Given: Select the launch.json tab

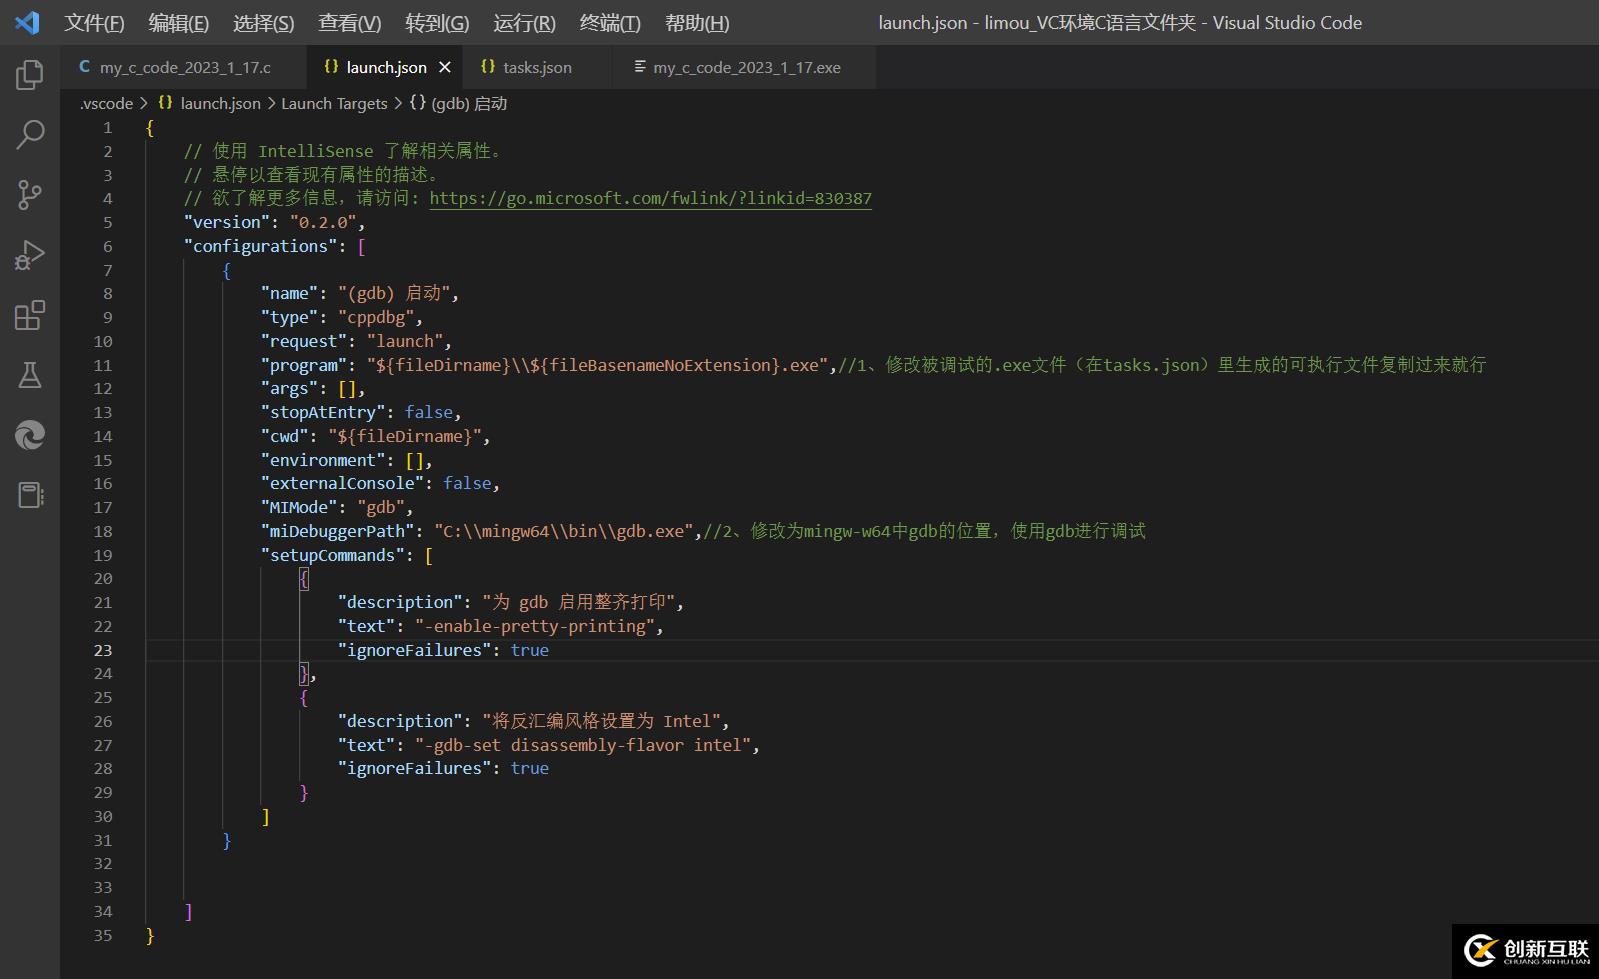Looking at the screenshot, I should [x=386, y=67].
